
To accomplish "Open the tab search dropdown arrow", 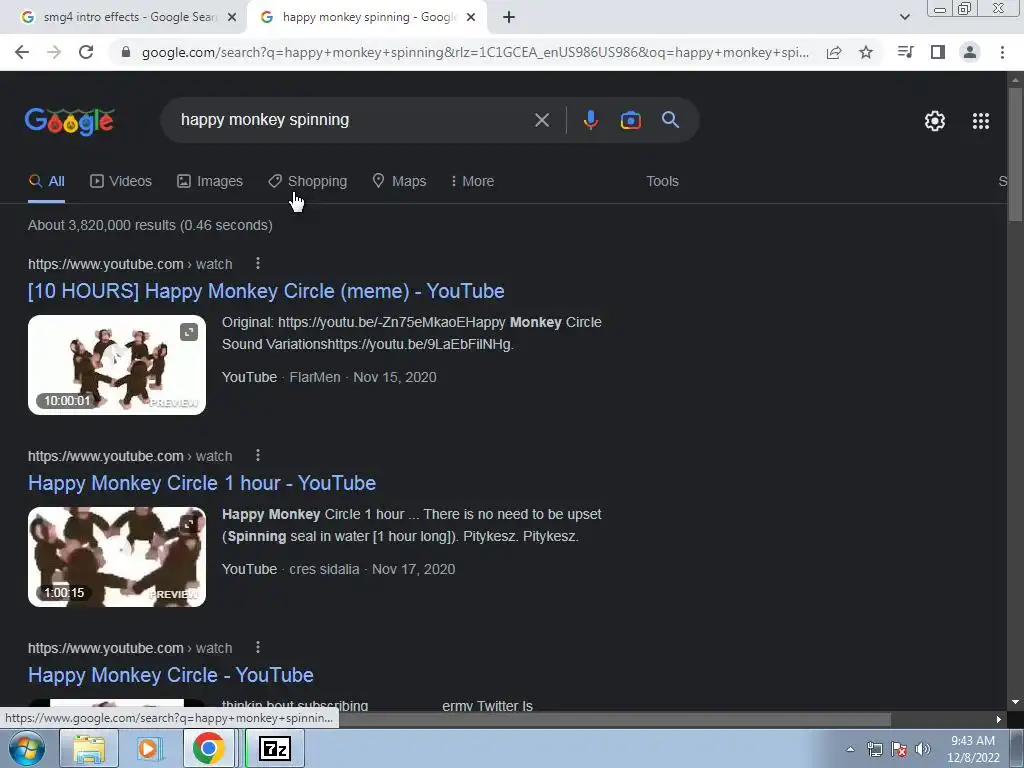I will coord(904,18).
